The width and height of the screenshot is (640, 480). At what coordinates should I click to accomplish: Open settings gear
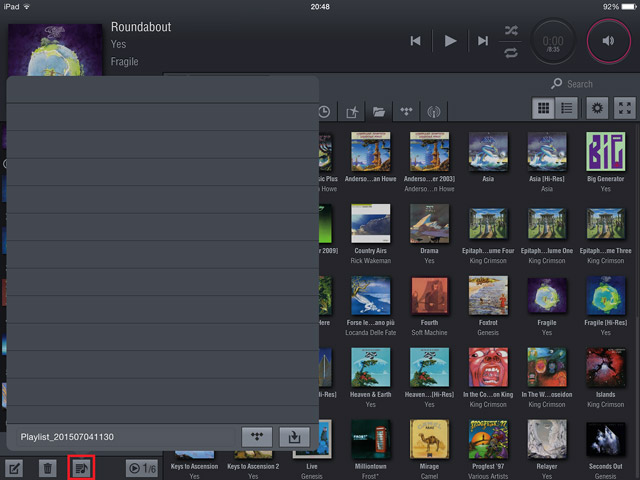[598, 109]
